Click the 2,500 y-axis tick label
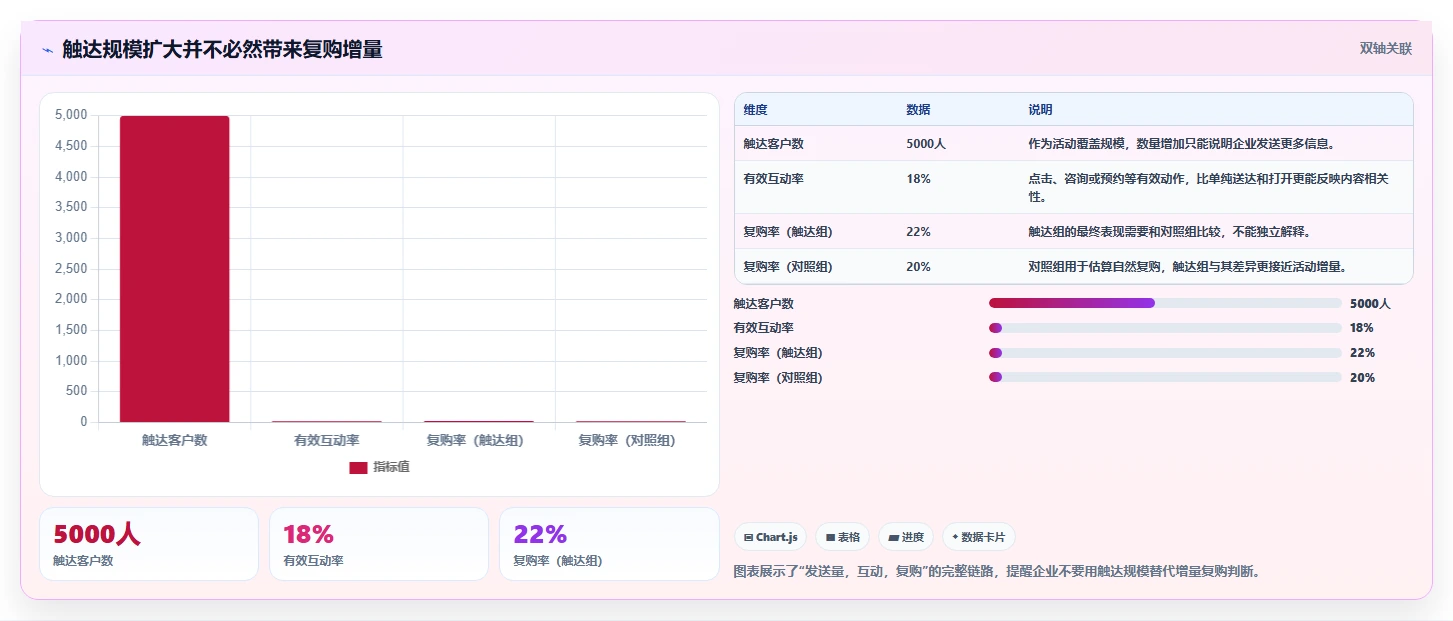Viewport: 1453px width, 621px height. click(x=70, y=268)
